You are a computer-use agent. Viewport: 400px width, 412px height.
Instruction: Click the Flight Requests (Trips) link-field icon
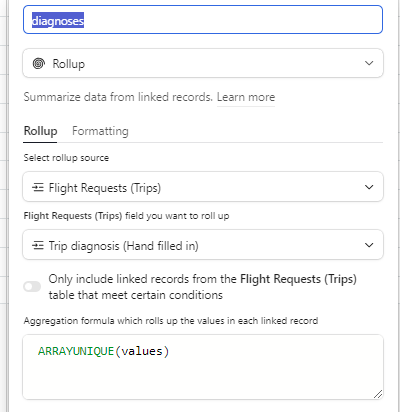click(x=38, y=188)
